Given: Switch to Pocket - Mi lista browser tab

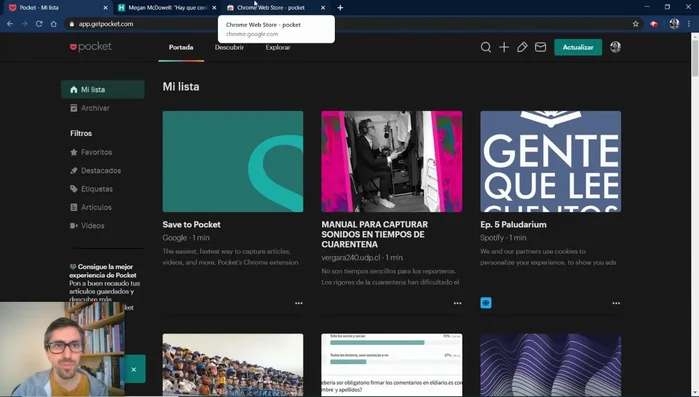Looking at the screenshot, I should [57, 8].
